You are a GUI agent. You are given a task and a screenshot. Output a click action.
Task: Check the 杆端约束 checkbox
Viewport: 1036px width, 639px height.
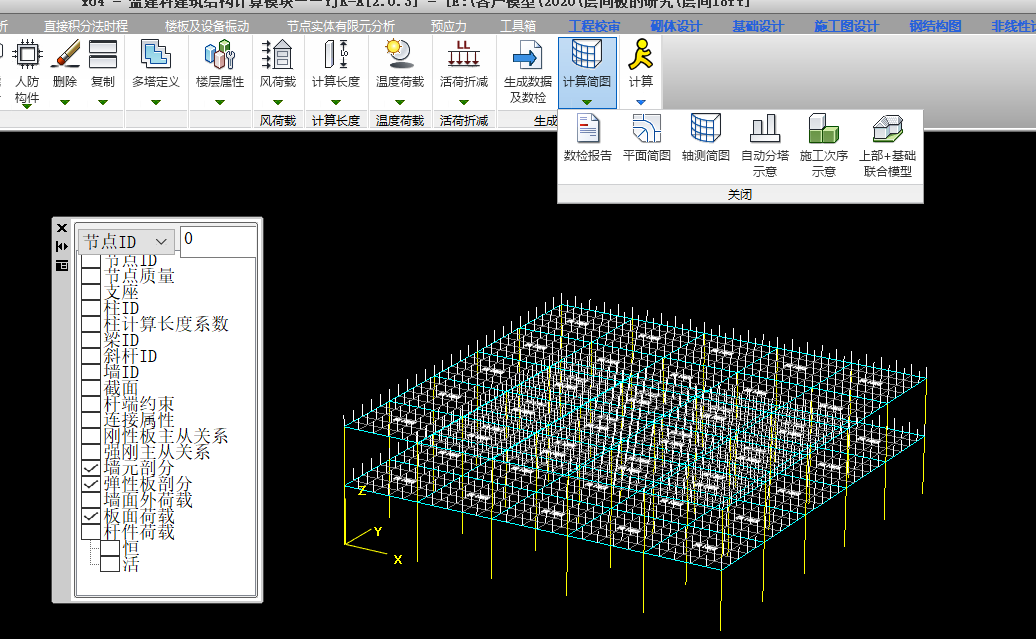coord(91,404)
